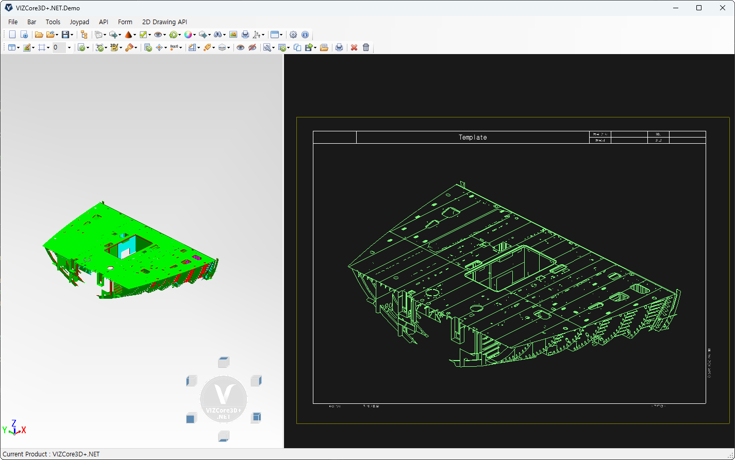Click the blue frame grid icon
The image size is (735, 460).
[42, 47]
